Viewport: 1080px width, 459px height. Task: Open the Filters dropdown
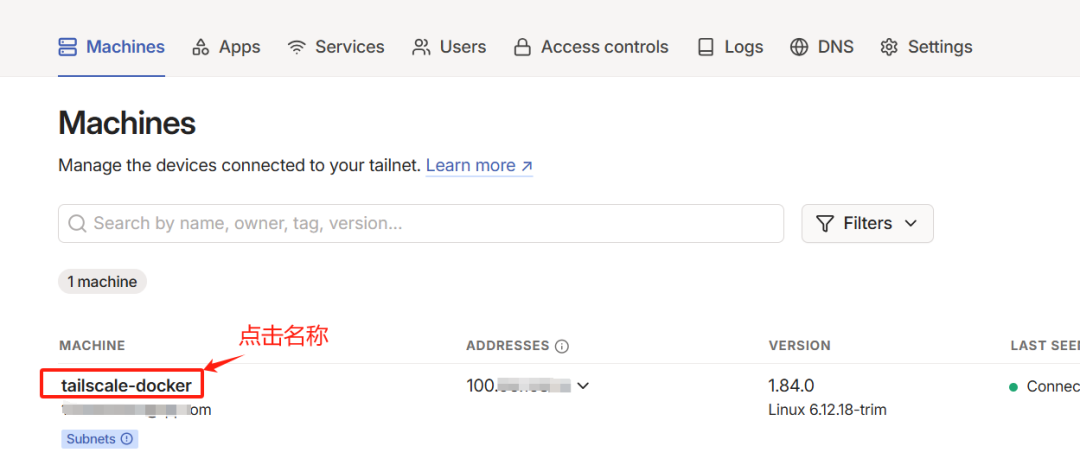coord(867,223)
